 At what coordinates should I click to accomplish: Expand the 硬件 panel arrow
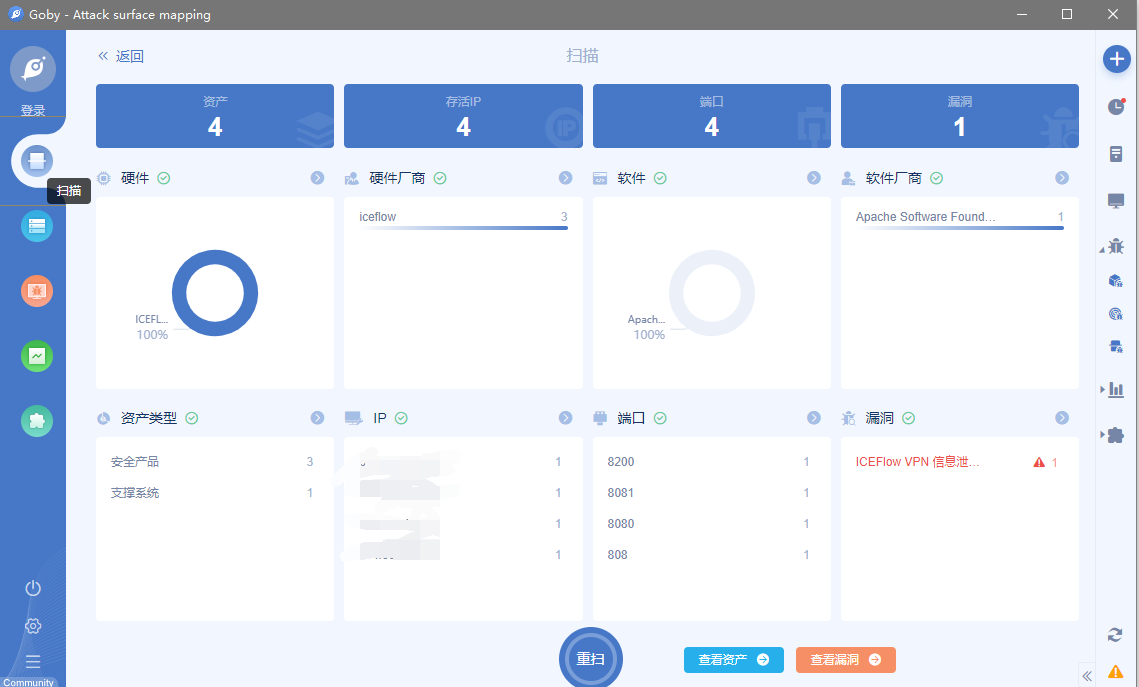point(317,178)
